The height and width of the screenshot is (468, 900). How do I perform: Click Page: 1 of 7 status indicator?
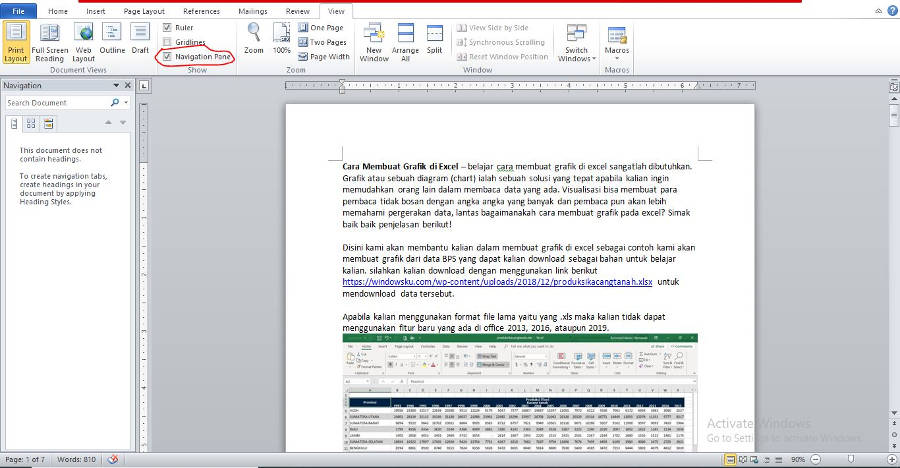click(x=24, y=459)
